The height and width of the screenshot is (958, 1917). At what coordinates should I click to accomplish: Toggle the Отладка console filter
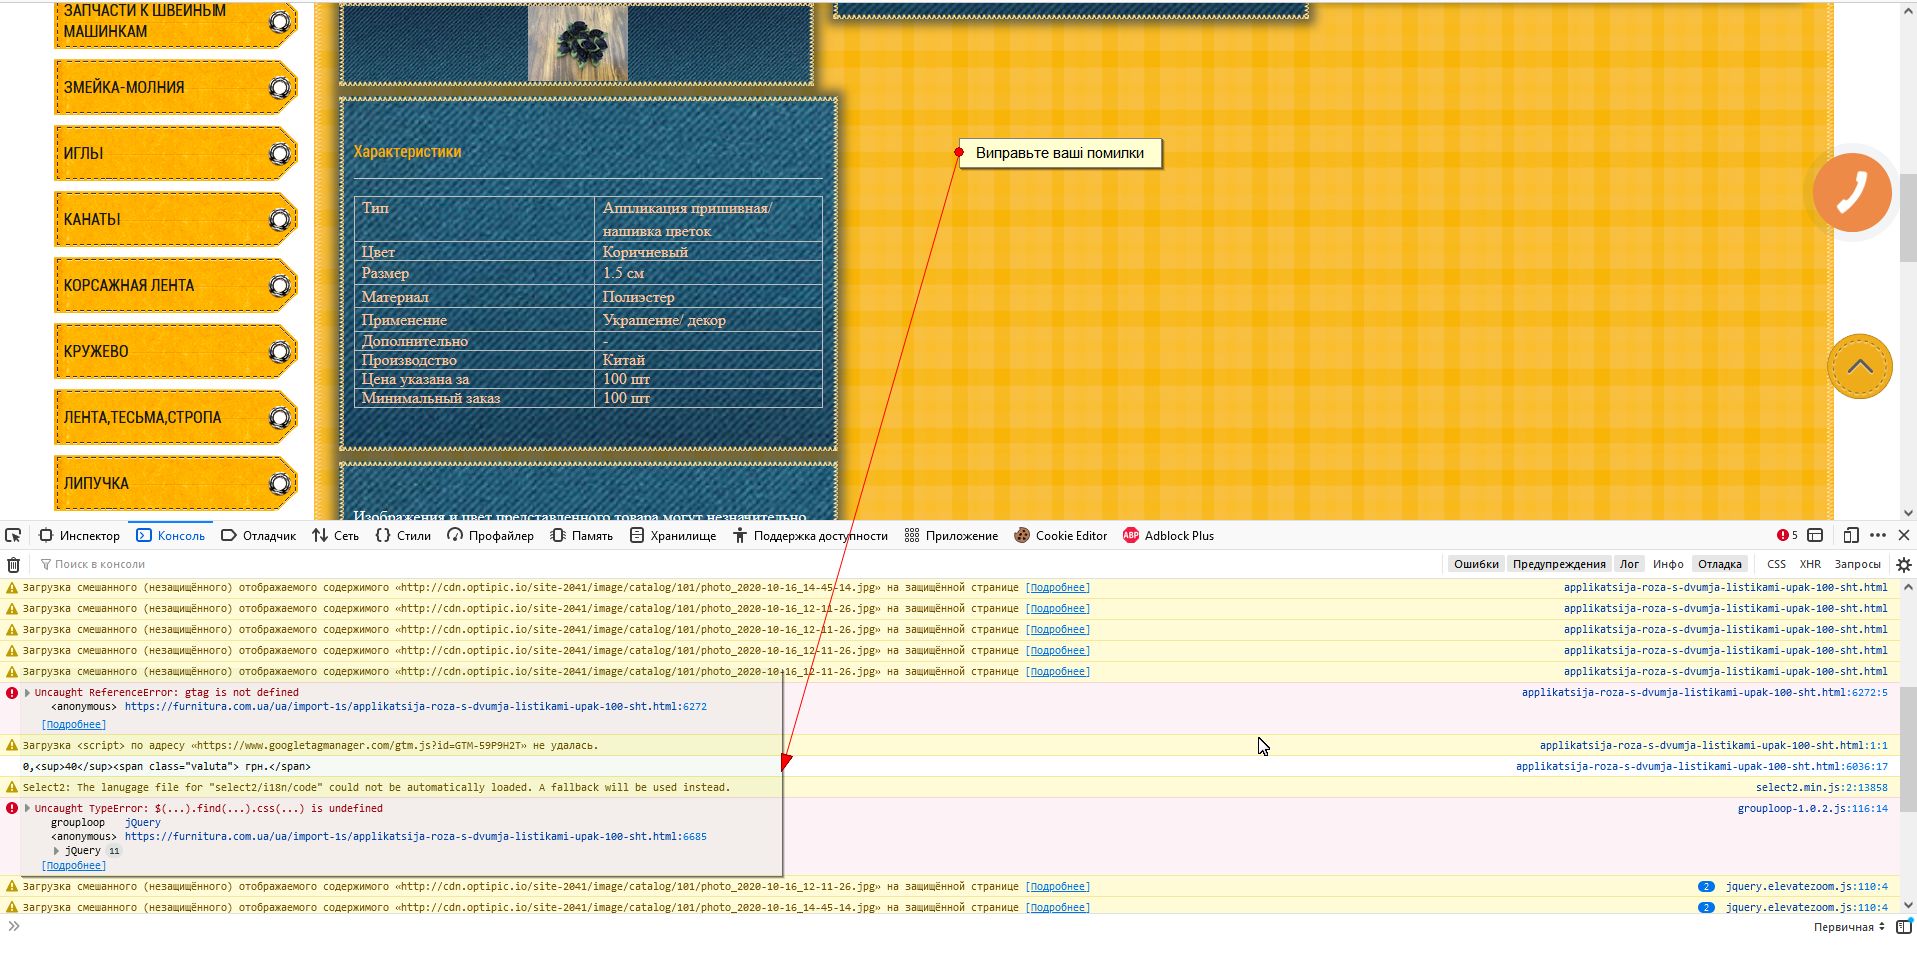[1720, 564]
